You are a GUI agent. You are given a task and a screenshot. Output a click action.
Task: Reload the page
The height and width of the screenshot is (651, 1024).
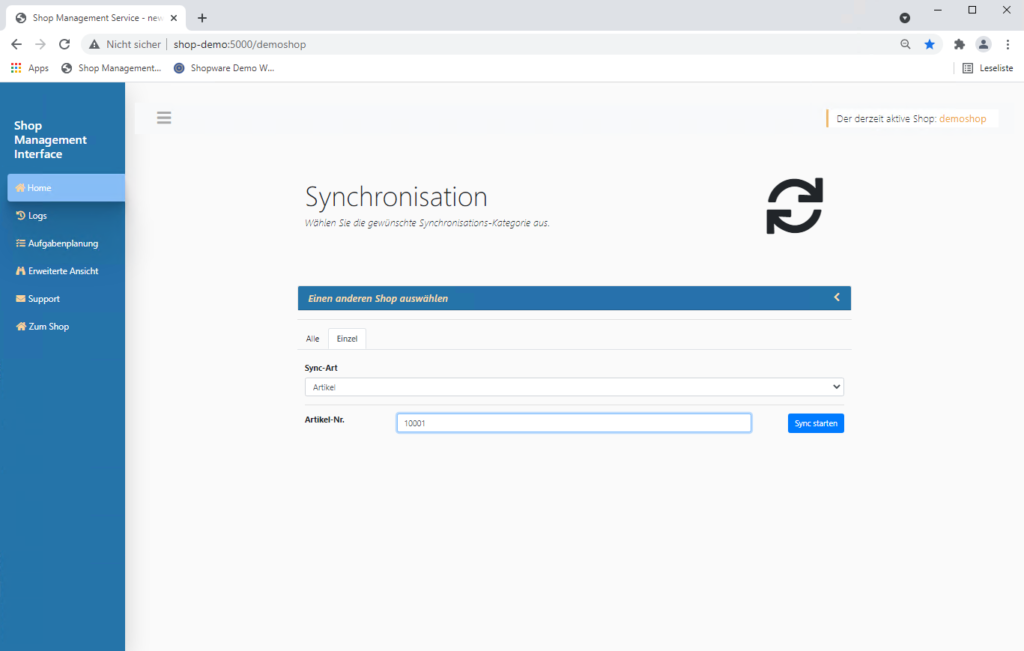[64, 44]
